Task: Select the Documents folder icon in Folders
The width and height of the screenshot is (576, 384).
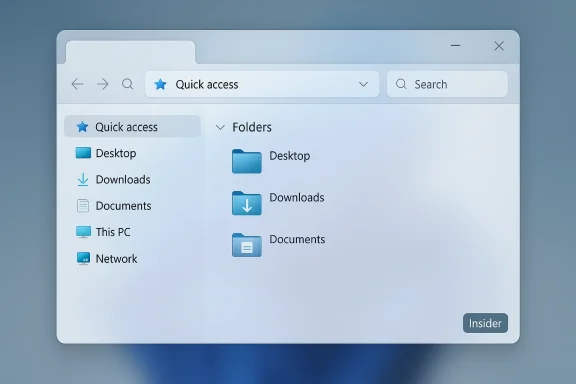Action: [246, 245]
